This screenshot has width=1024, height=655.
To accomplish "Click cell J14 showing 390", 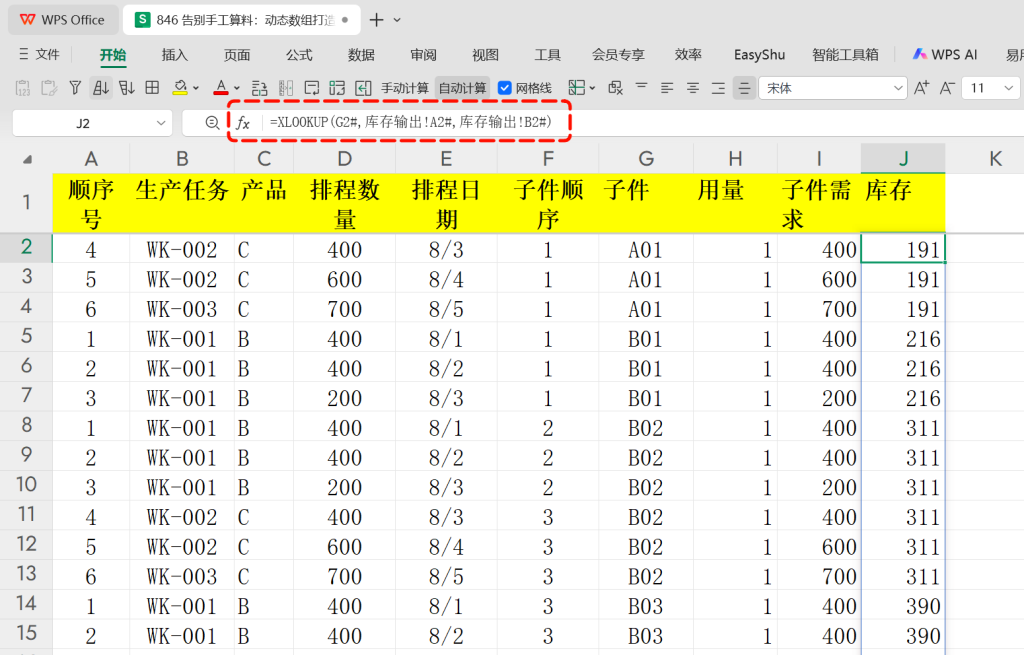I will pyautogui.click(x=903, y=605).
